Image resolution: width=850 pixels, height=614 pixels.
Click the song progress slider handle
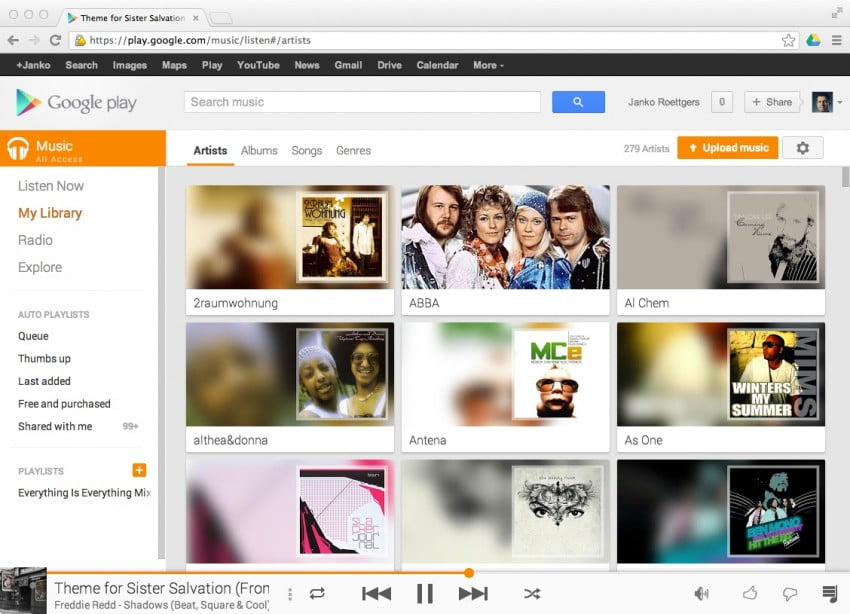pos(469,573)
